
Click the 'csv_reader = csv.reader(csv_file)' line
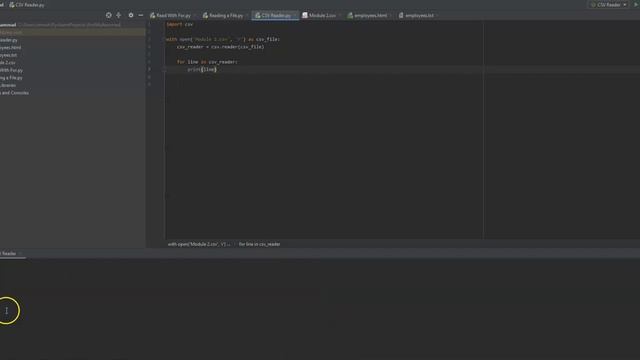(220, 47)
